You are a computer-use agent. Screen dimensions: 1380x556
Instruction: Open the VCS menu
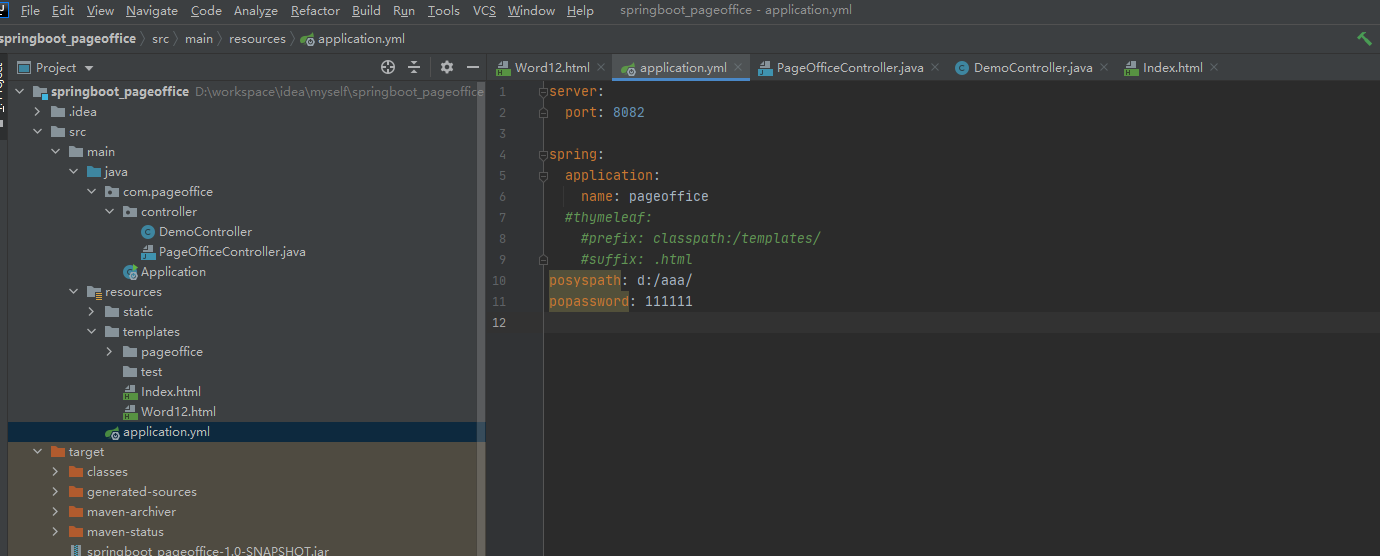pyautogui.click(x=484, y=11)
